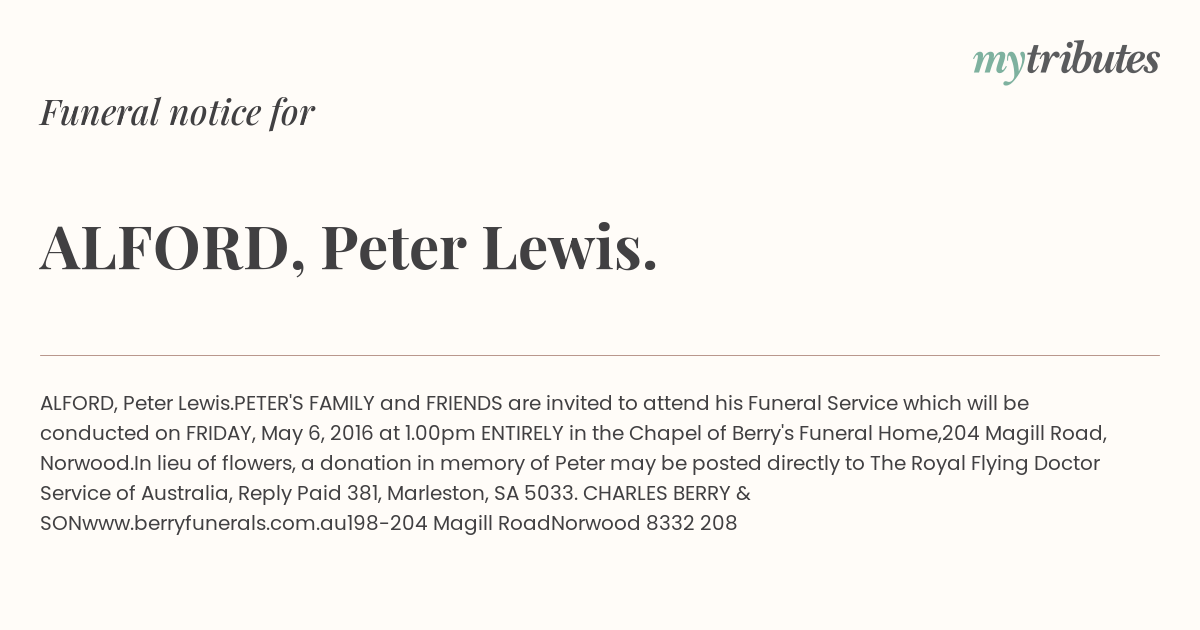This screenshot has width=1200, height=630.
Task: Click the horizontal divider line
Action: (600, 355)
